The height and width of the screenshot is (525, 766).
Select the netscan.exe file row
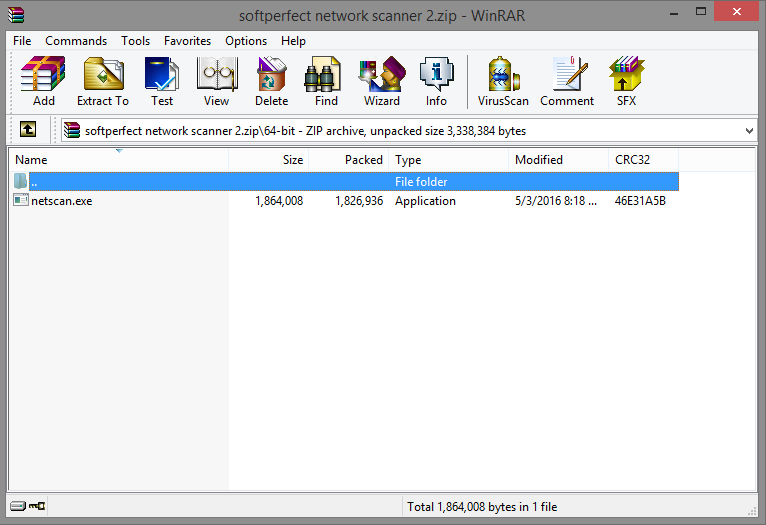[344, 201]
